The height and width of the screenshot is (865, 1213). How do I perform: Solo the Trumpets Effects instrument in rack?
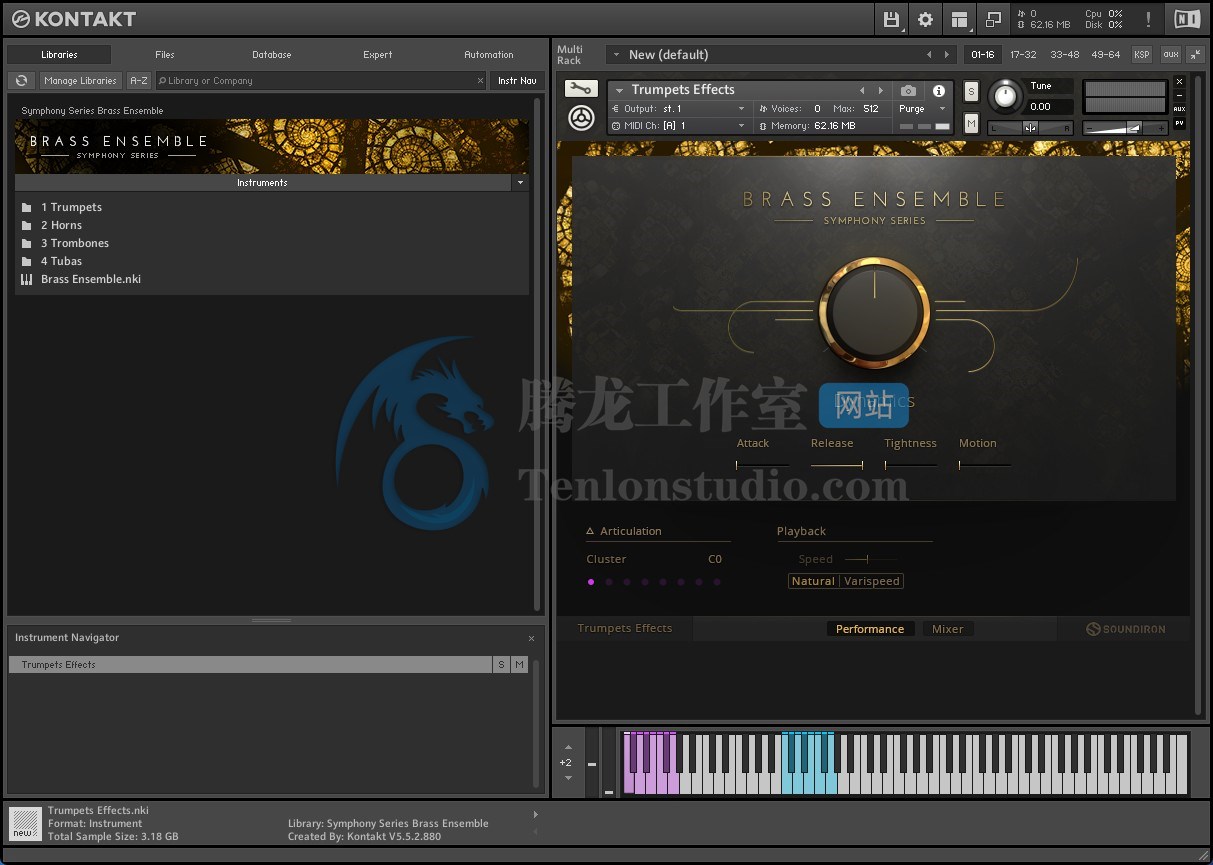971,92
